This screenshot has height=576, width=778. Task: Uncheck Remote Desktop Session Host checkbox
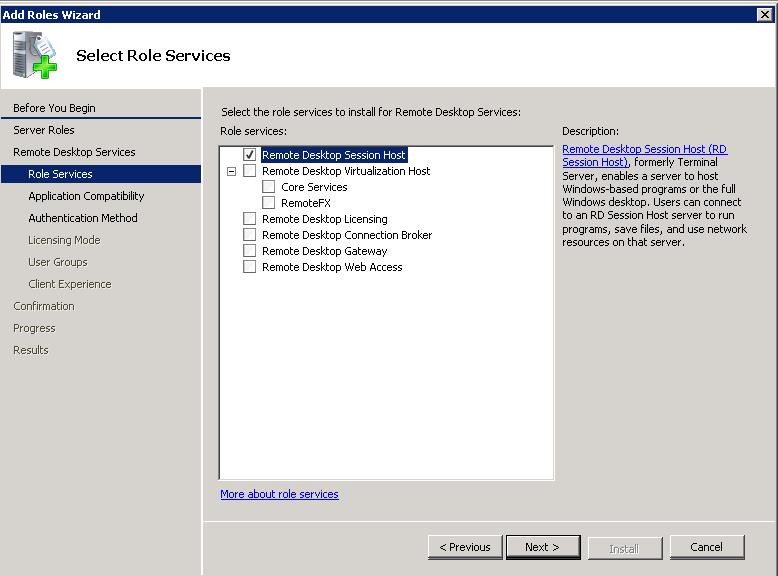pyautogui.click(x=250, y=155)
